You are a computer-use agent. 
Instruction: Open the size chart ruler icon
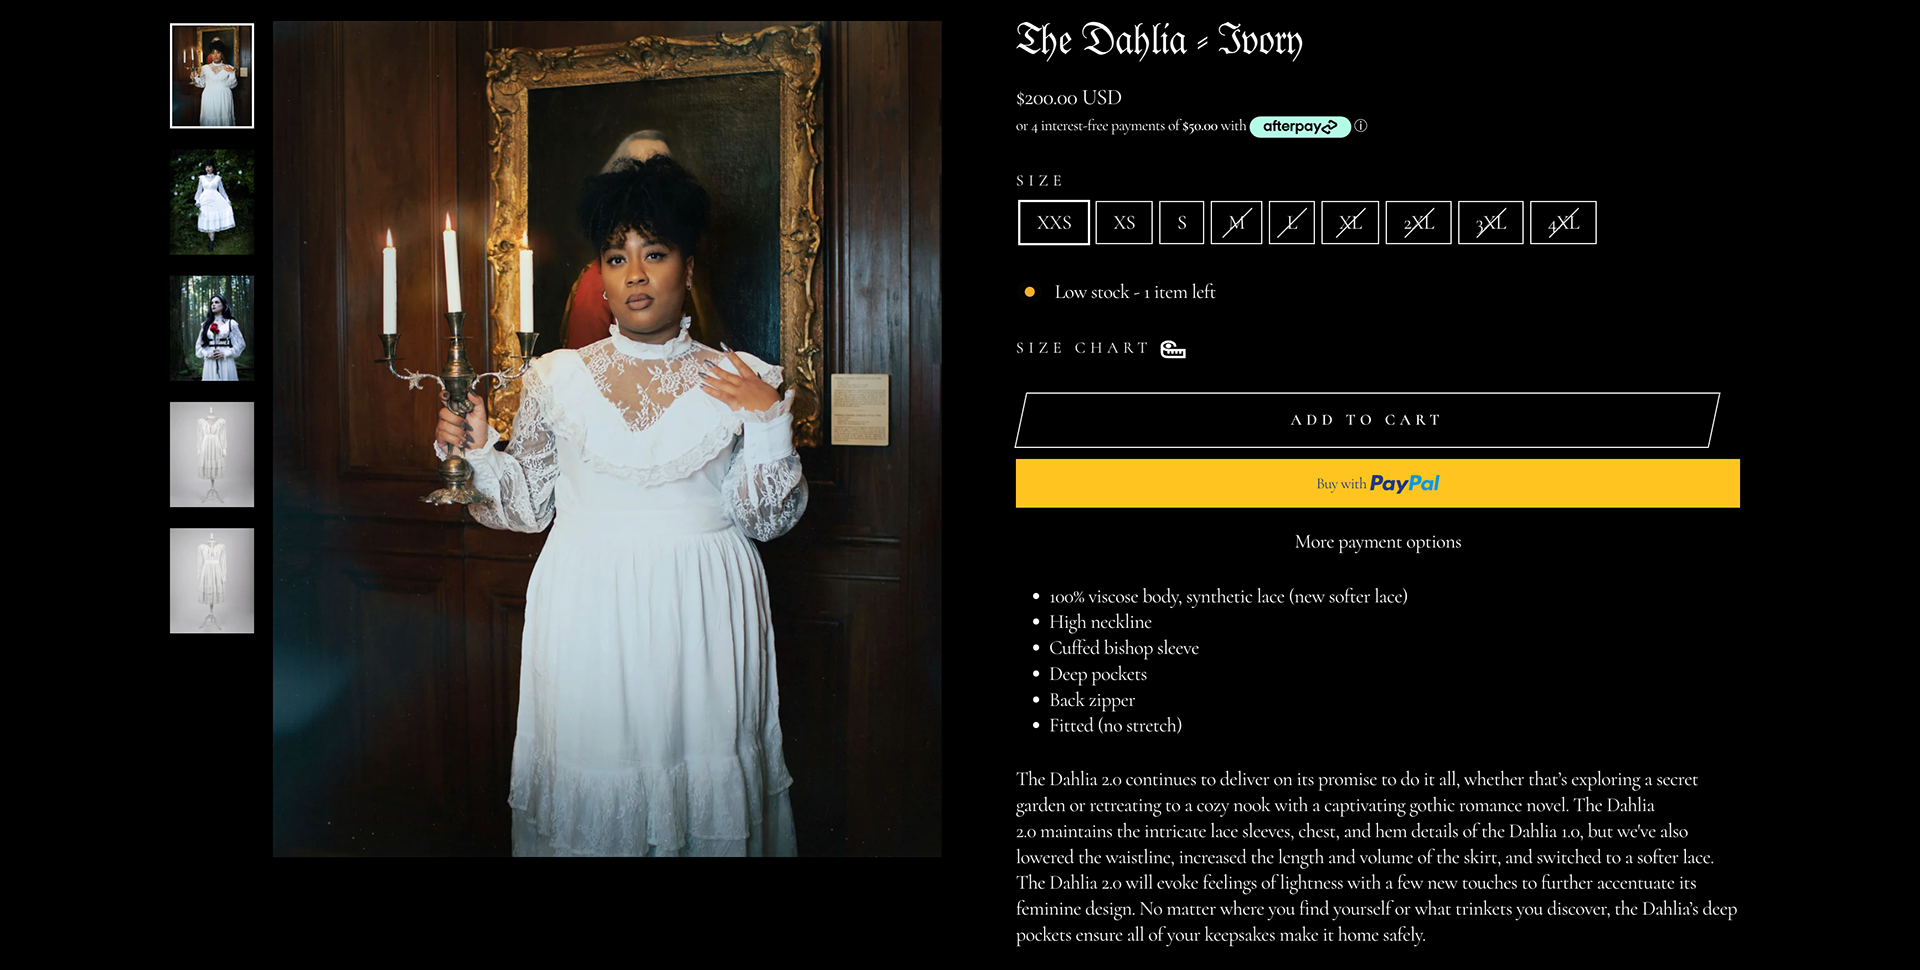pos(1173,349)
